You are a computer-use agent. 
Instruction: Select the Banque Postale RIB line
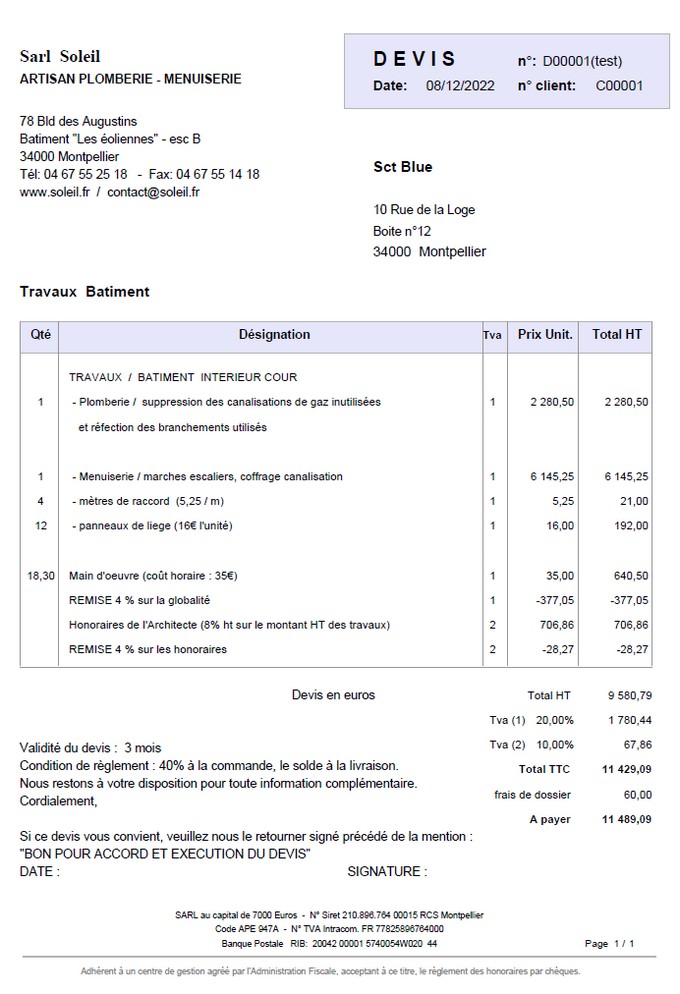click(x=329, y=944)
